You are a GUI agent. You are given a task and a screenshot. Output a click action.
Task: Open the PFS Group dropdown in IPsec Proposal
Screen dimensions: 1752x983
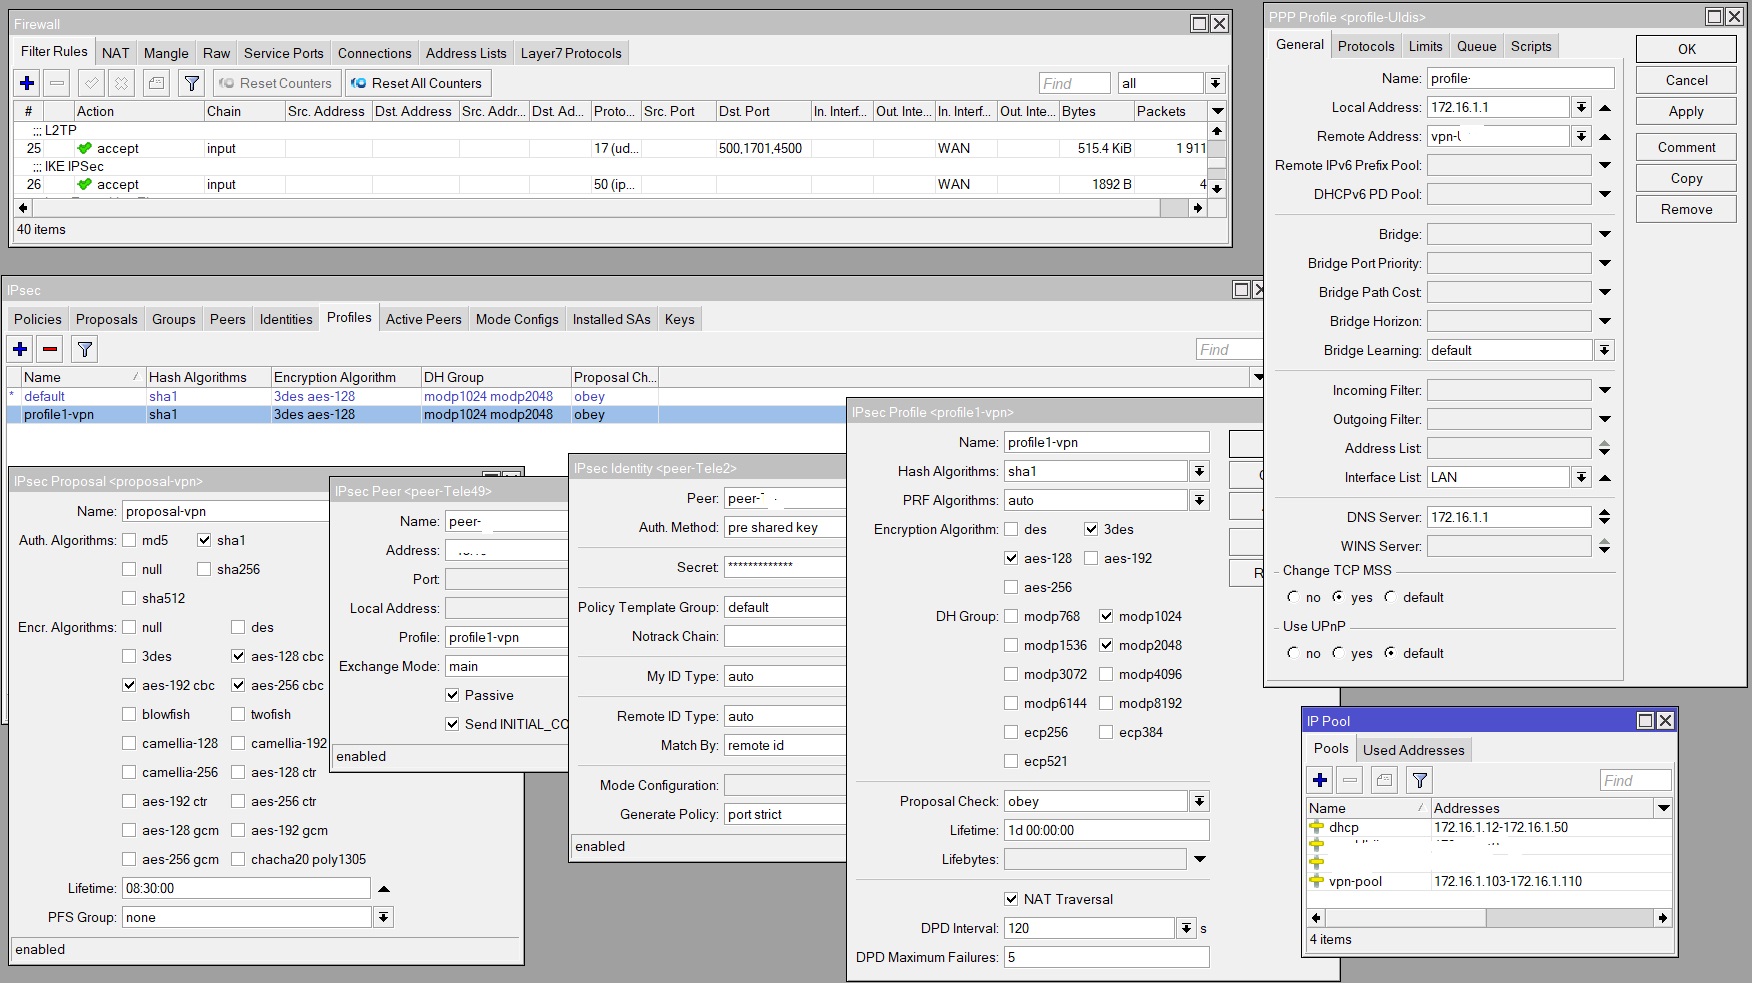point(383,917)
